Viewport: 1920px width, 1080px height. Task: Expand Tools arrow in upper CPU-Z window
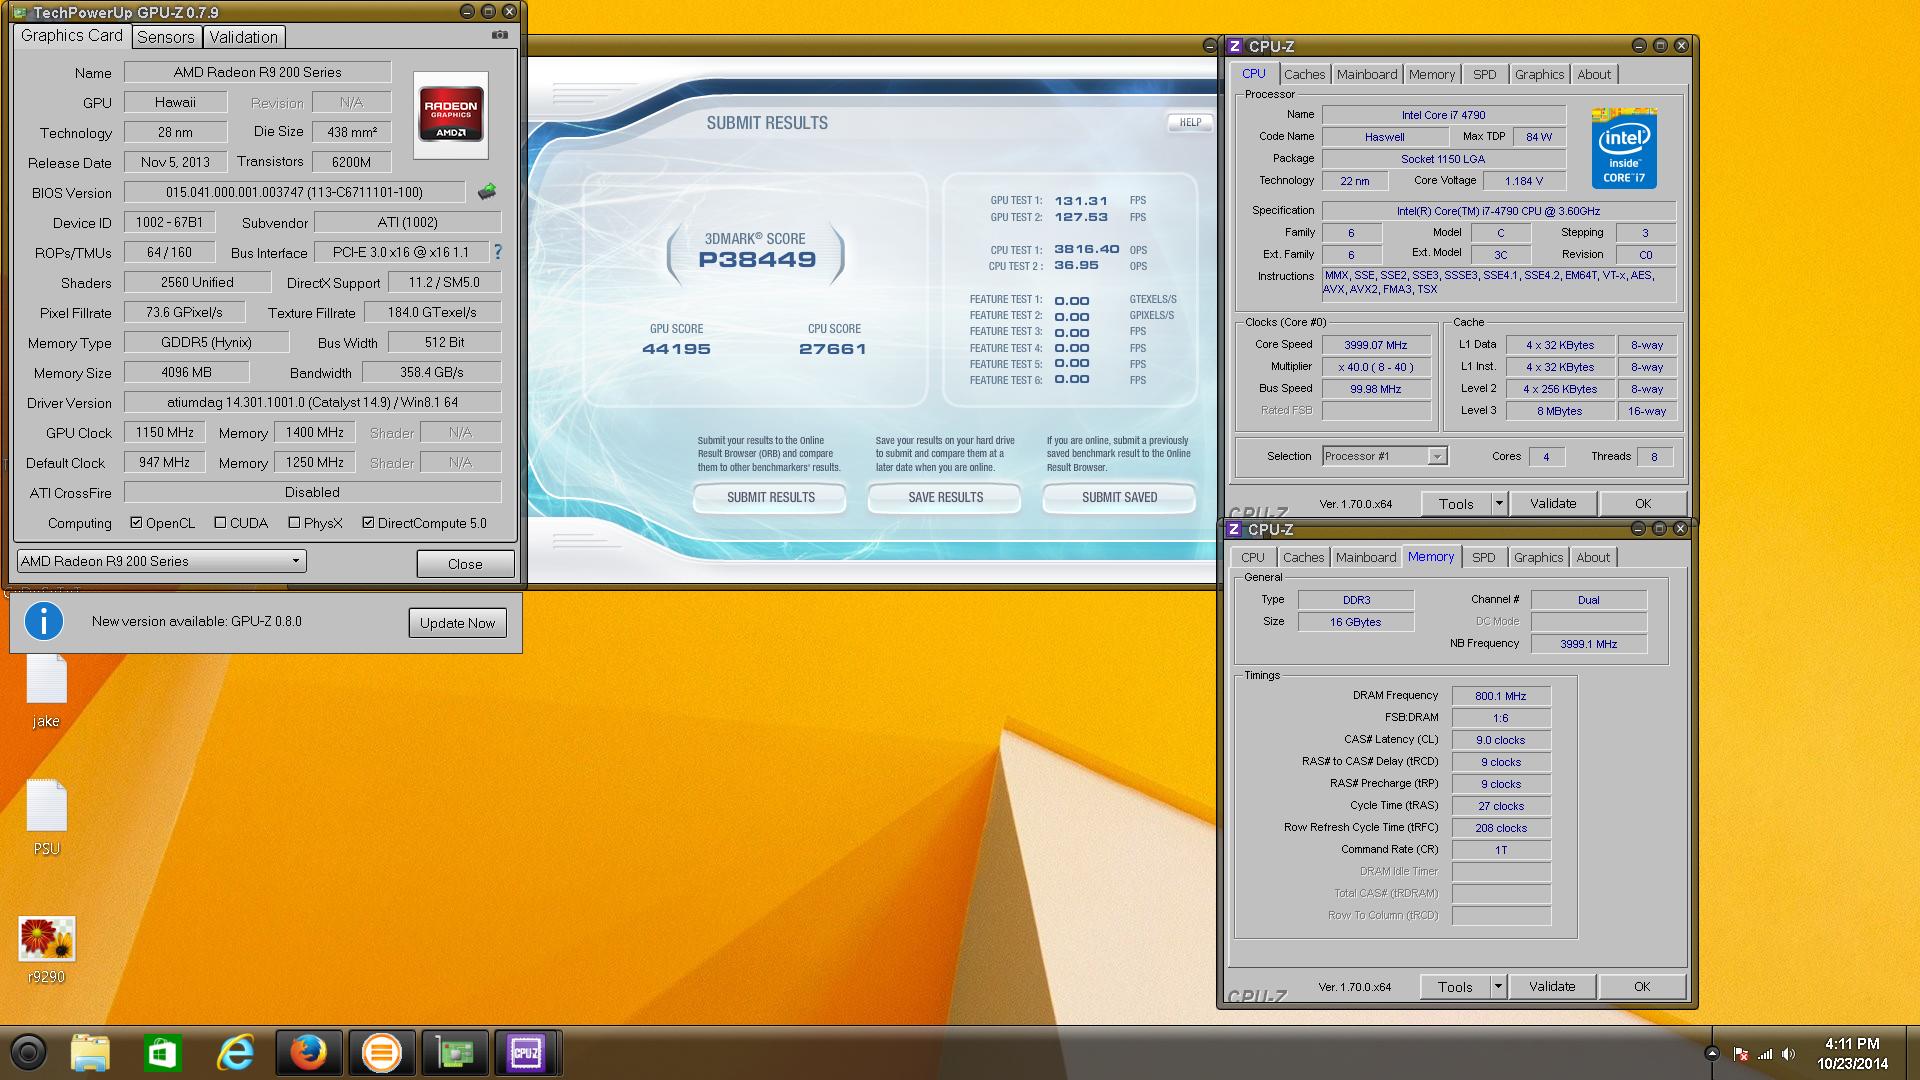[x=1499, y=503]
